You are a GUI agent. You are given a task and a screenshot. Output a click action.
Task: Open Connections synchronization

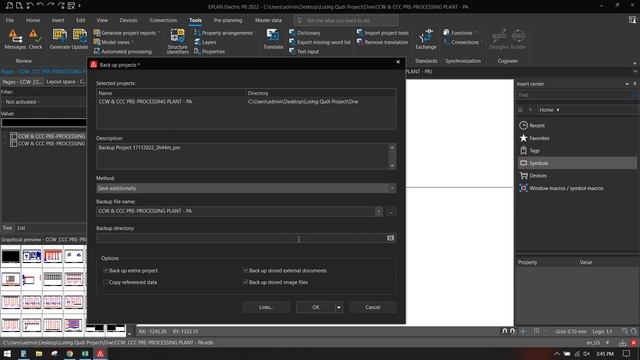click(x=462, y=42)
